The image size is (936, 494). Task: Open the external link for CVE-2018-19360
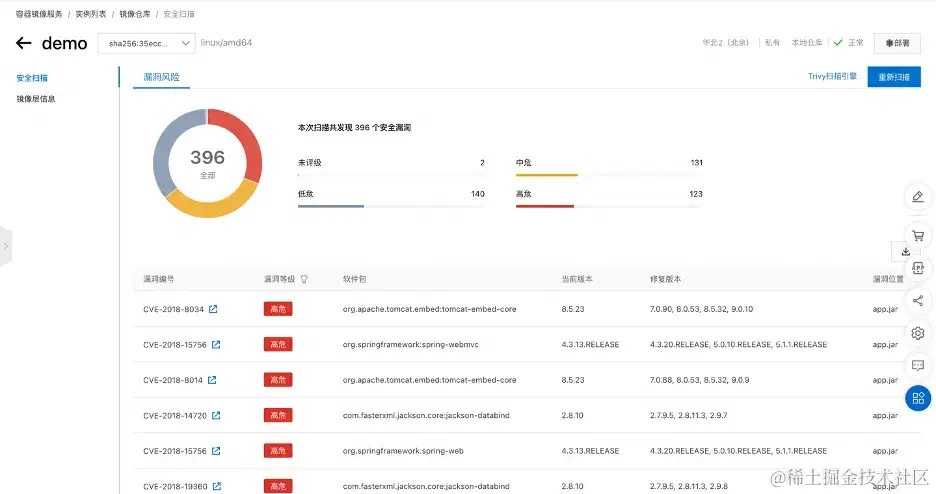217,486
